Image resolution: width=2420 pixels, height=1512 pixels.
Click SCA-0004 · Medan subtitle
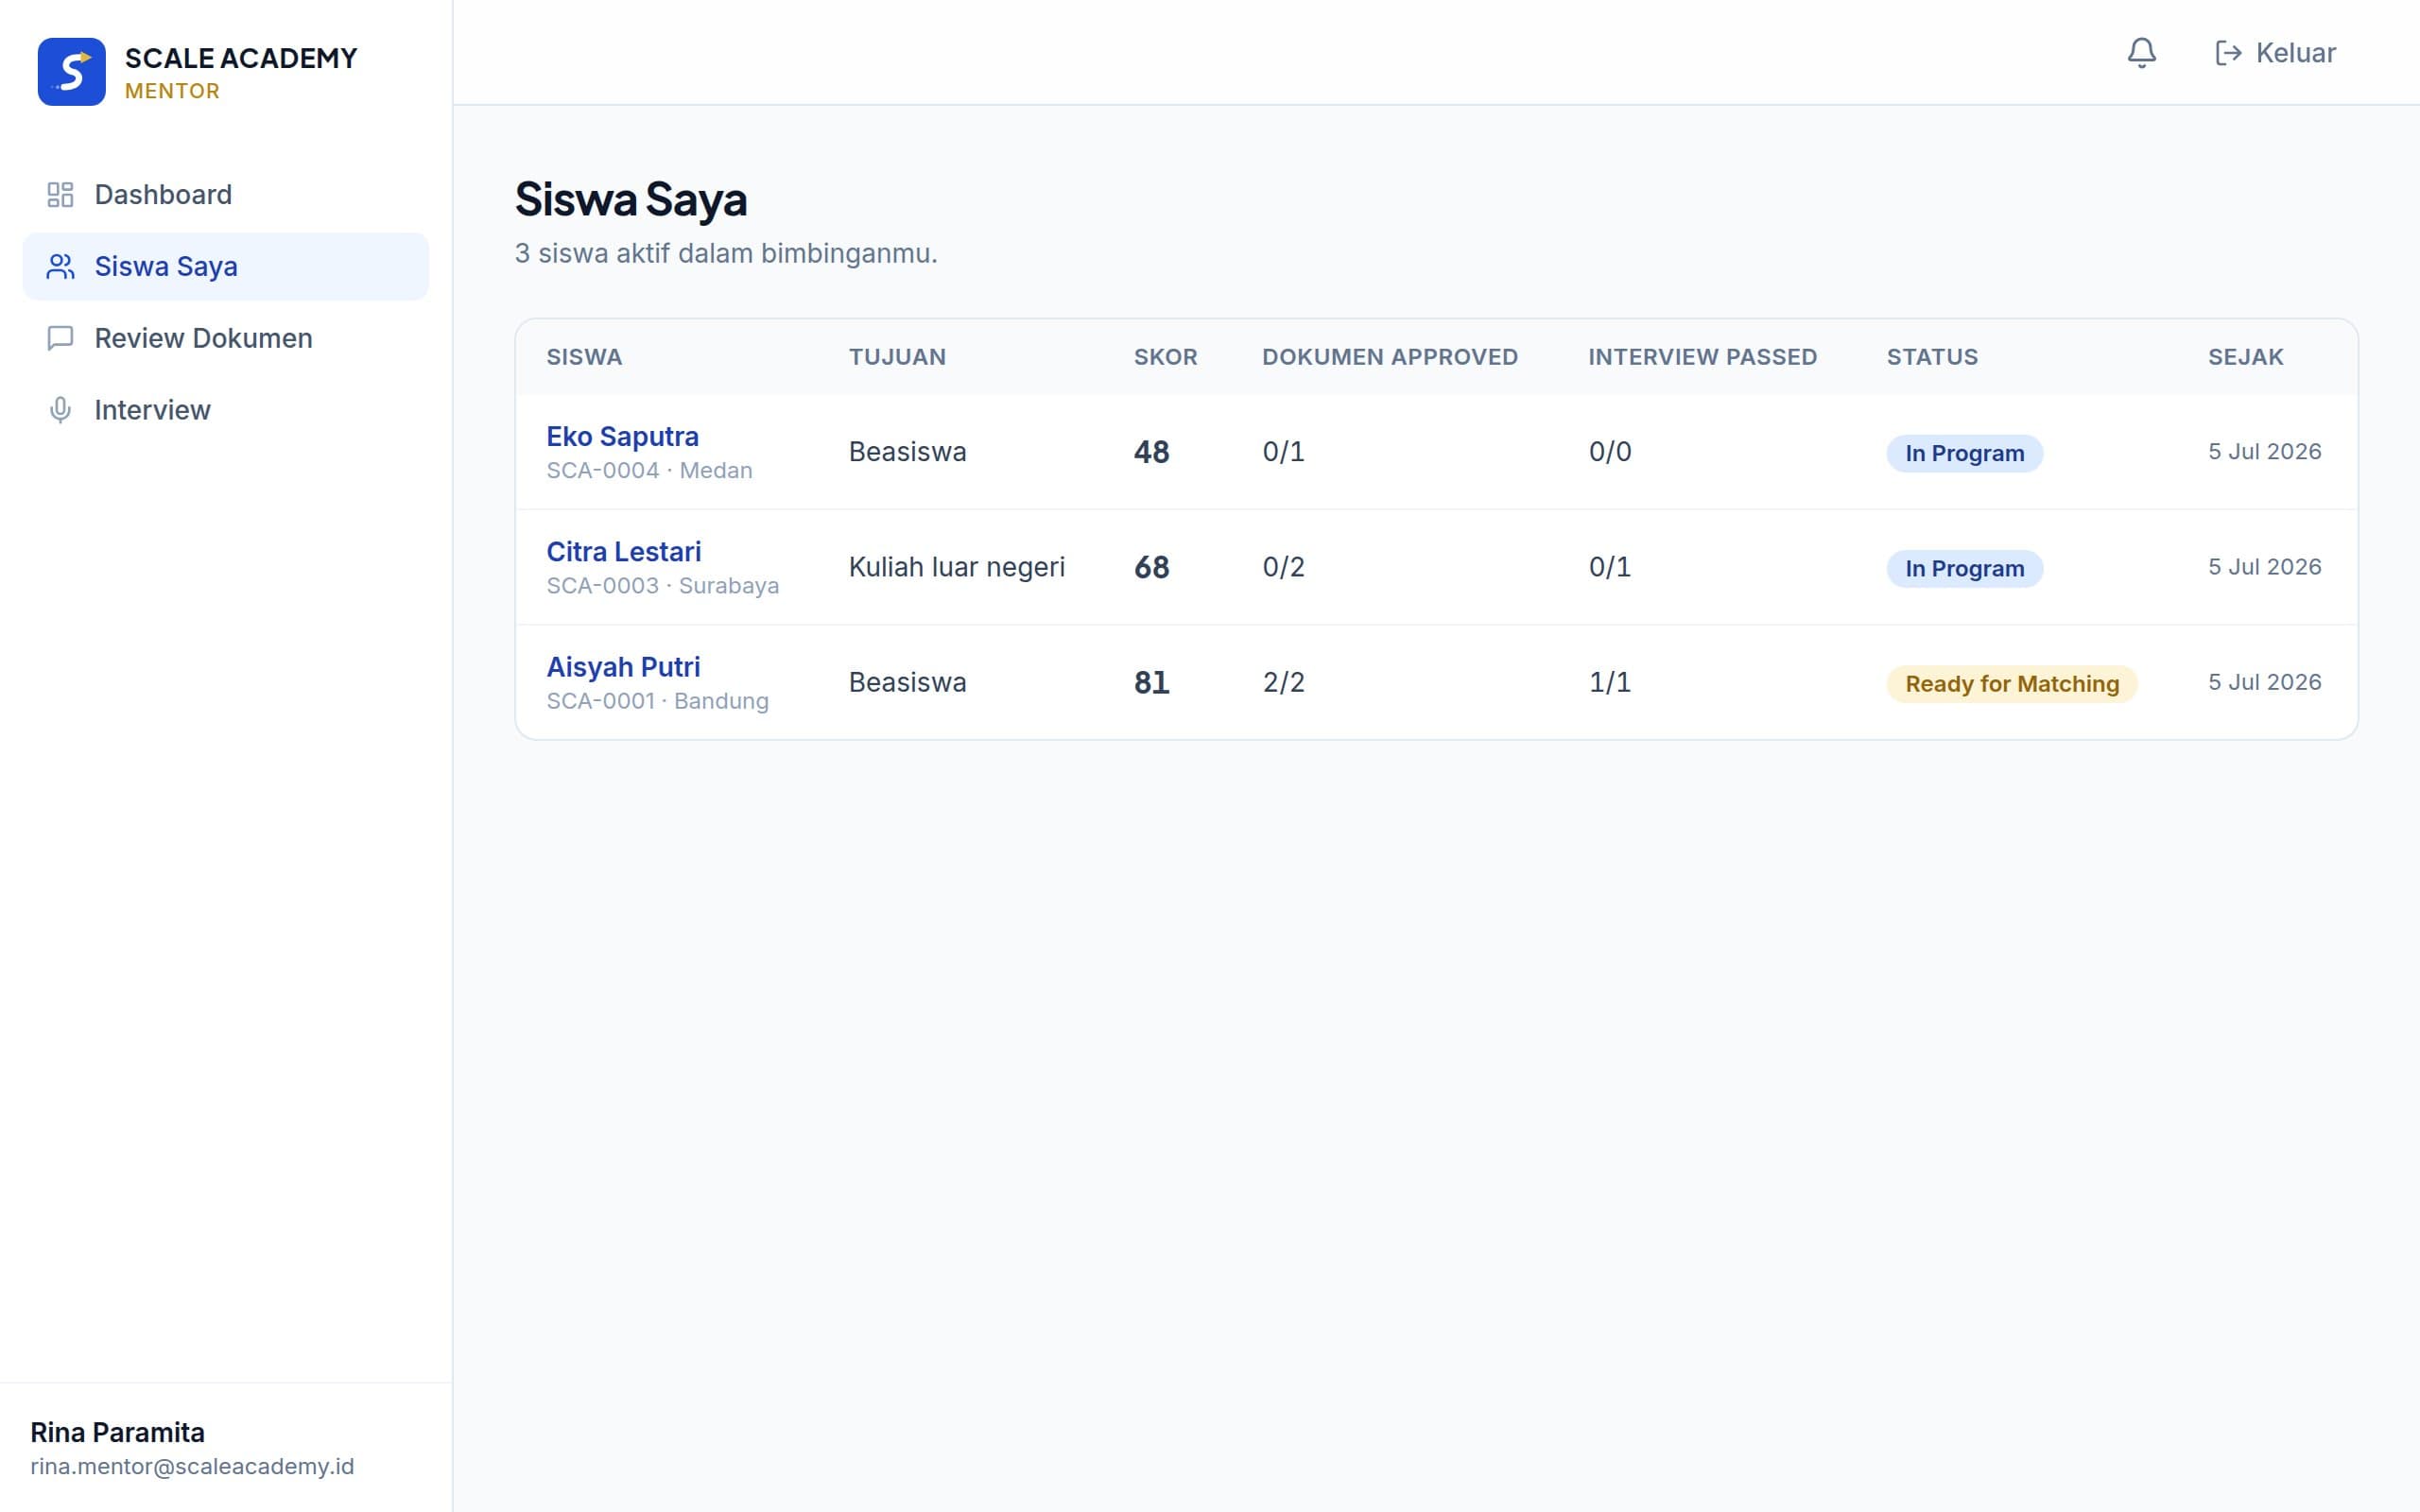(x=649, y=470)
